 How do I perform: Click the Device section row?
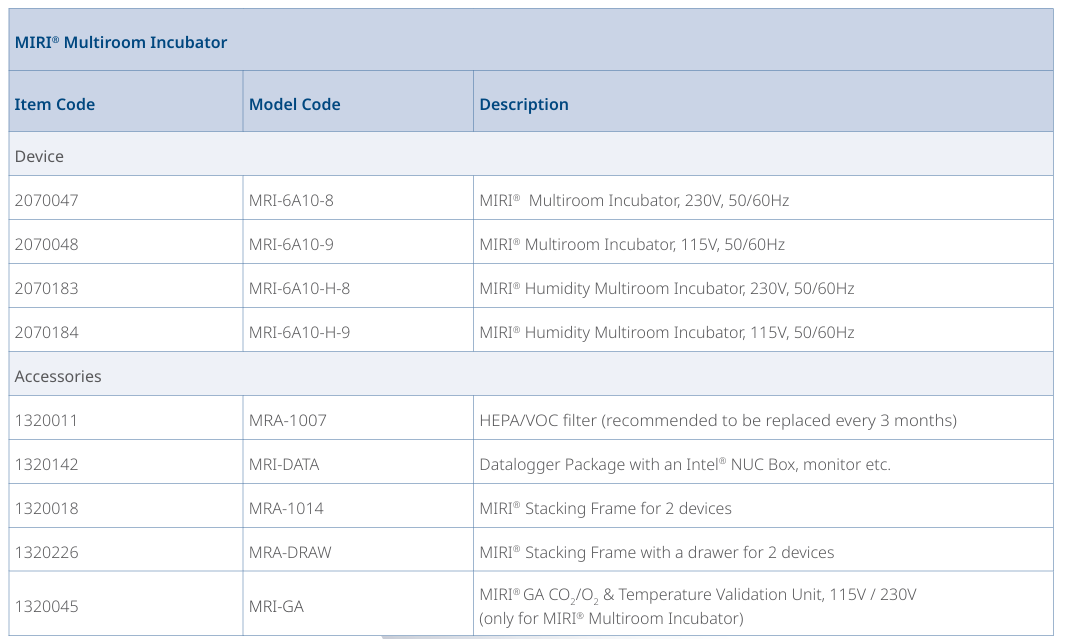(39, 156)
